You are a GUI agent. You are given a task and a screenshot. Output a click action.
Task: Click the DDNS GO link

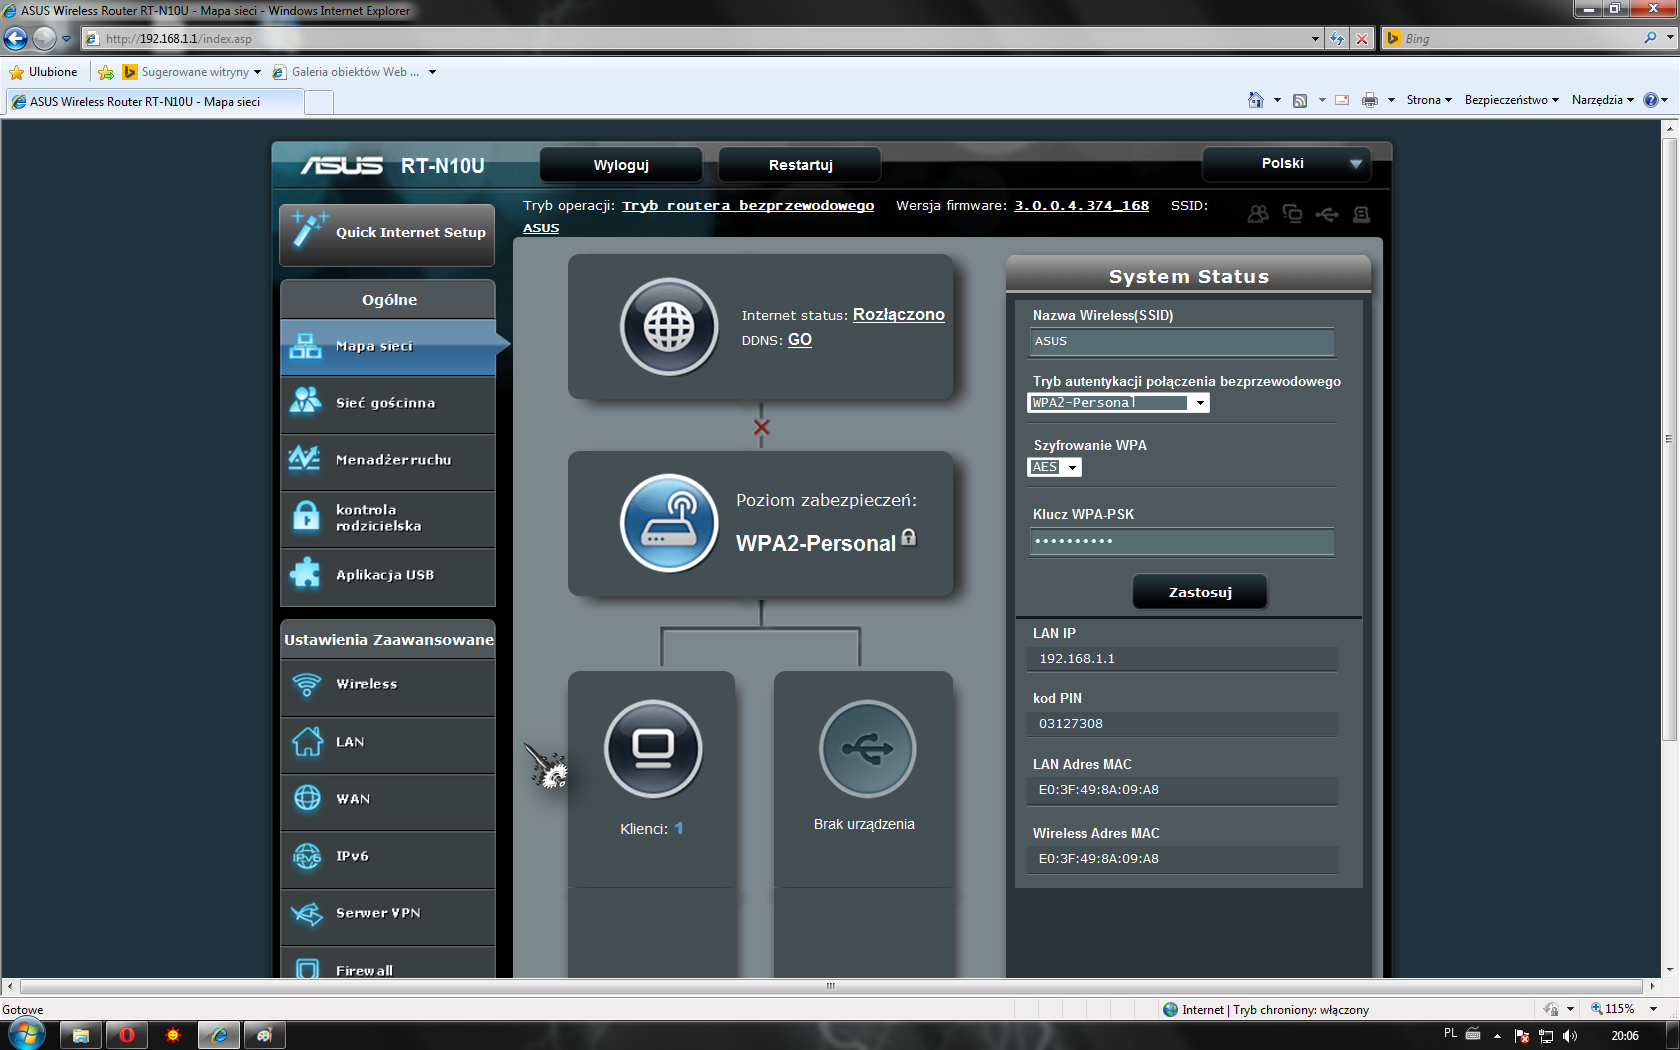click(799, 340)
